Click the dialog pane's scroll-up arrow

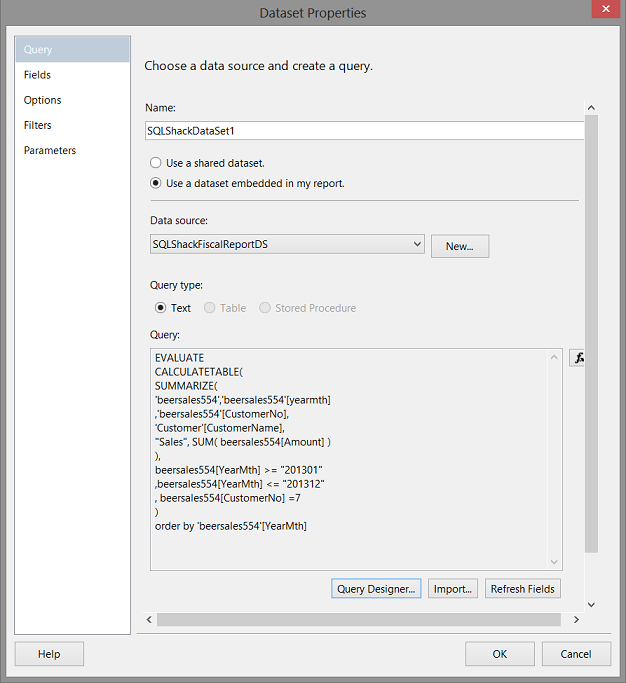pos(591,107)
